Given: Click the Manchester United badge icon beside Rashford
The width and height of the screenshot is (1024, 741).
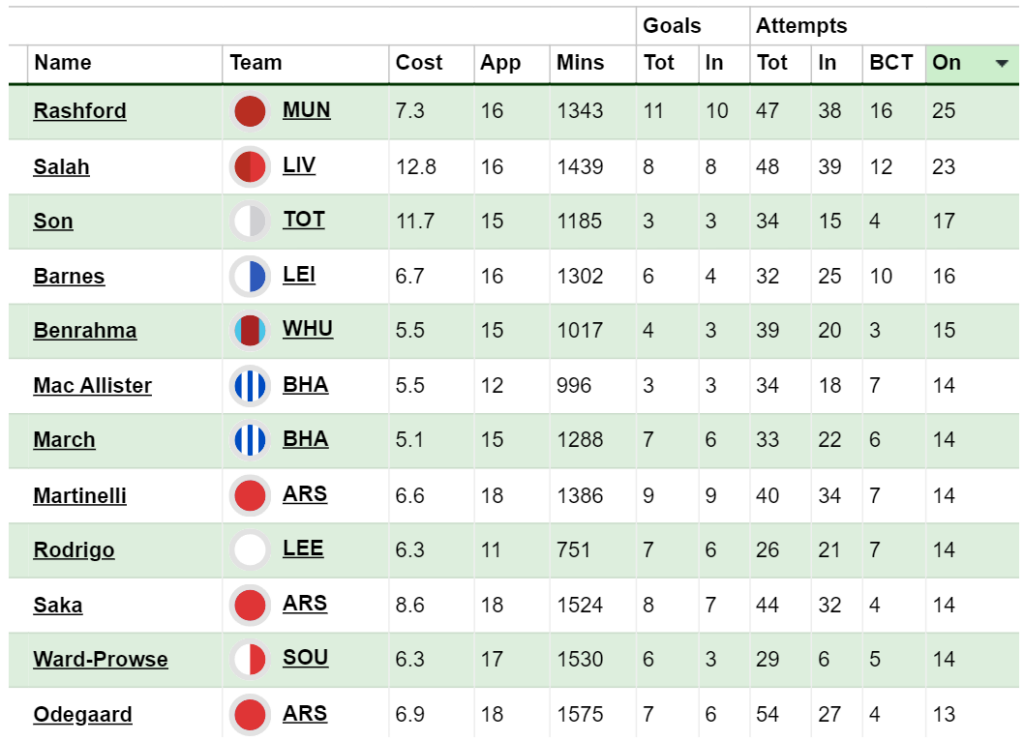Looking at the screenshot, I should coord(249,111).
